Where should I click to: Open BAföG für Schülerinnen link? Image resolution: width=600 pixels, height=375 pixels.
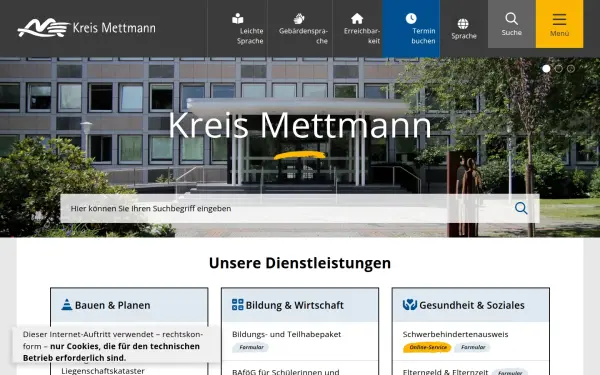(x=285, y=371)
